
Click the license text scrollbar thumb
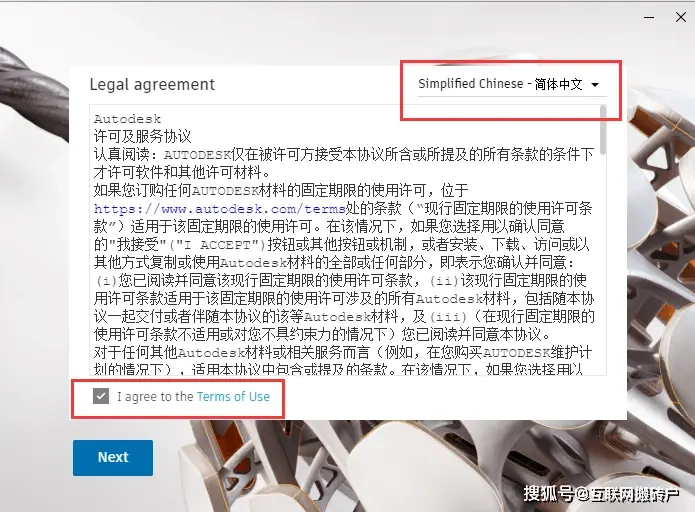click(x=603, y=130)
